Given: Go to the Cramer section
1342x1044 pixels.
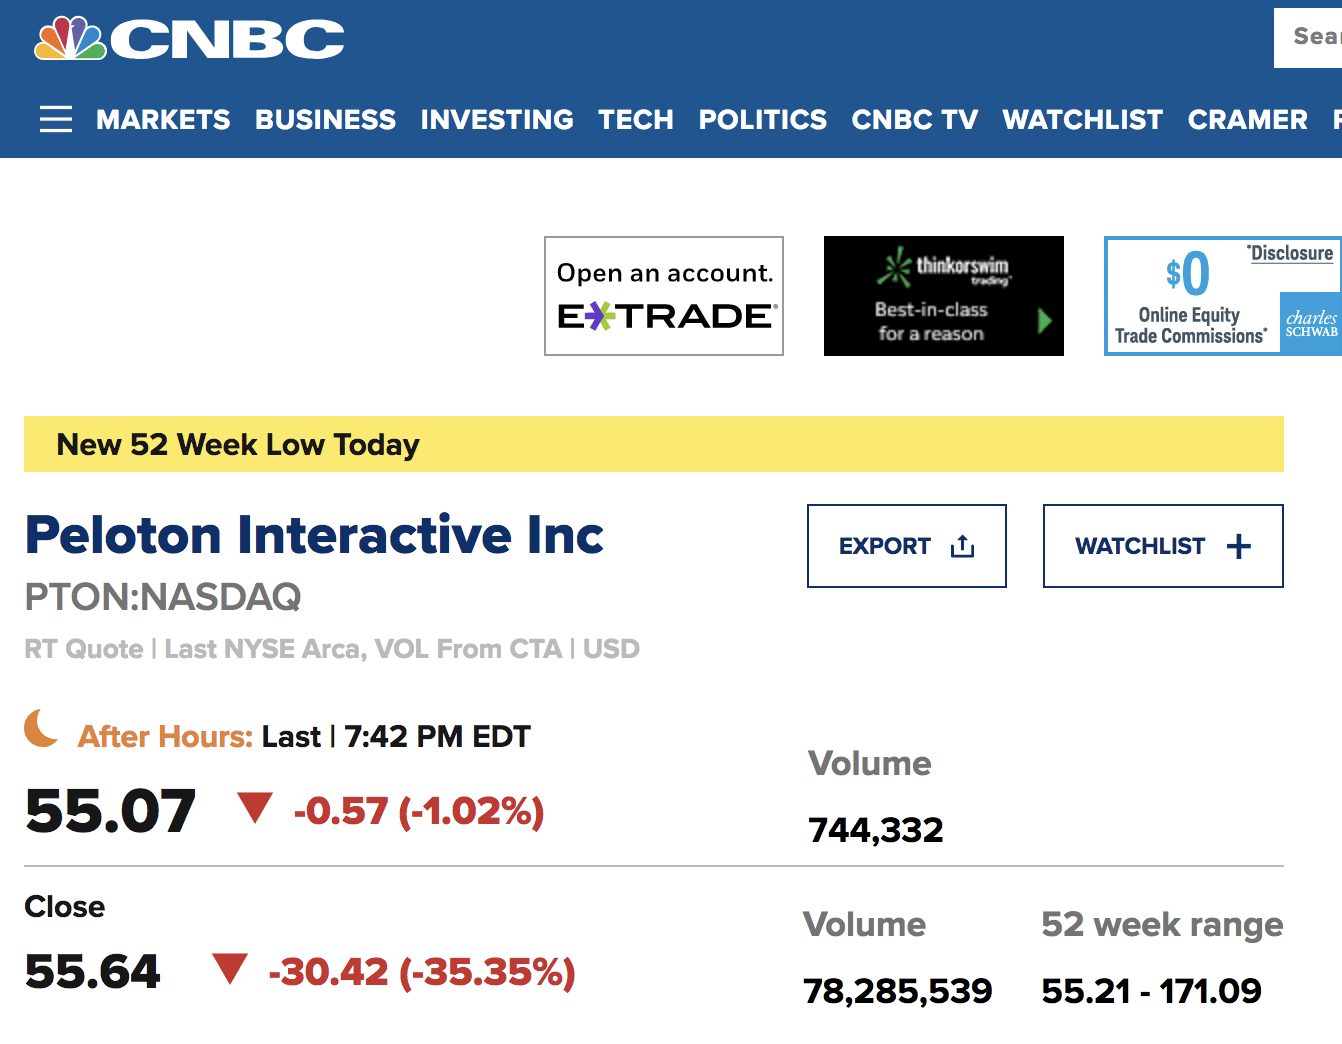Looking at the screenshot, I should pyautogui.click(x=1248, y=120).
